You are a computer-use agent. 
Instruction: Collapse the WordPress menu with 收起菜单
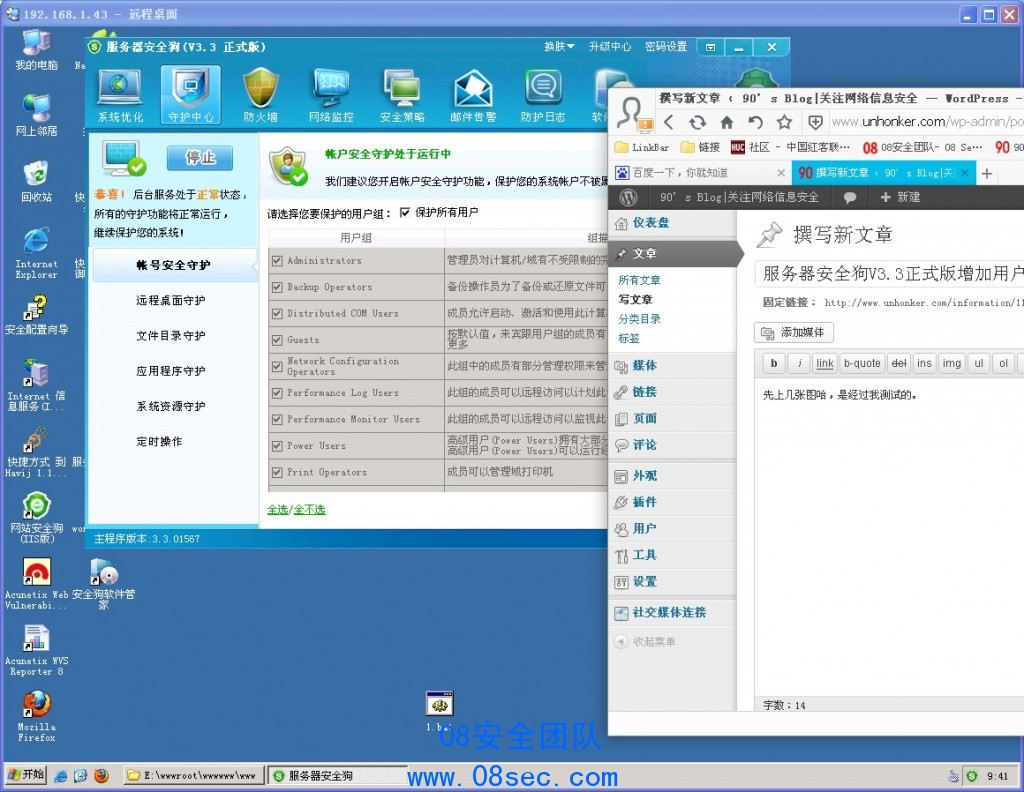click(x=646, y=642)
